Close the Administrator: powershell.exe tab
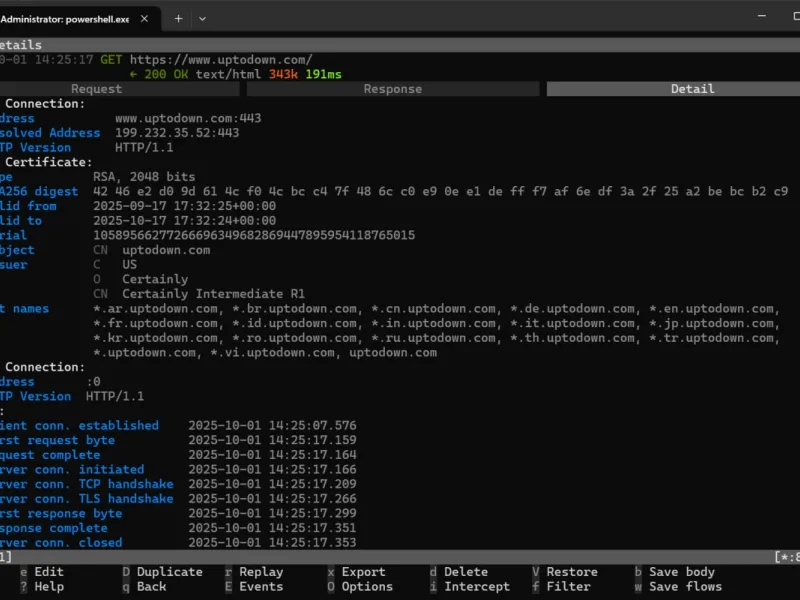 pos(144,19)
